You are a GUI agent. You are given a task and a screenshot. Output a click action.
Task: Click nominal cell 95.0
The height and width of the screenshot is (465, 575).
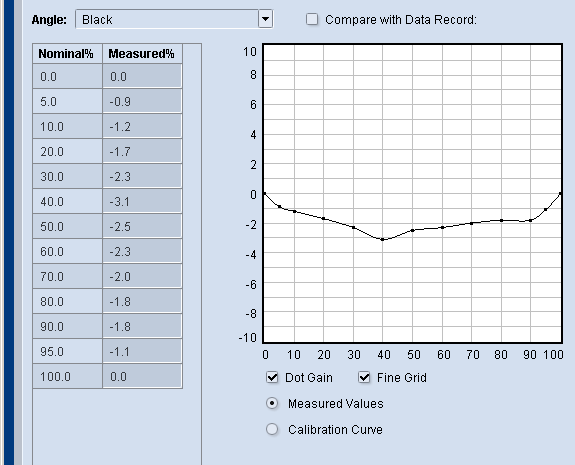(67, 351)
